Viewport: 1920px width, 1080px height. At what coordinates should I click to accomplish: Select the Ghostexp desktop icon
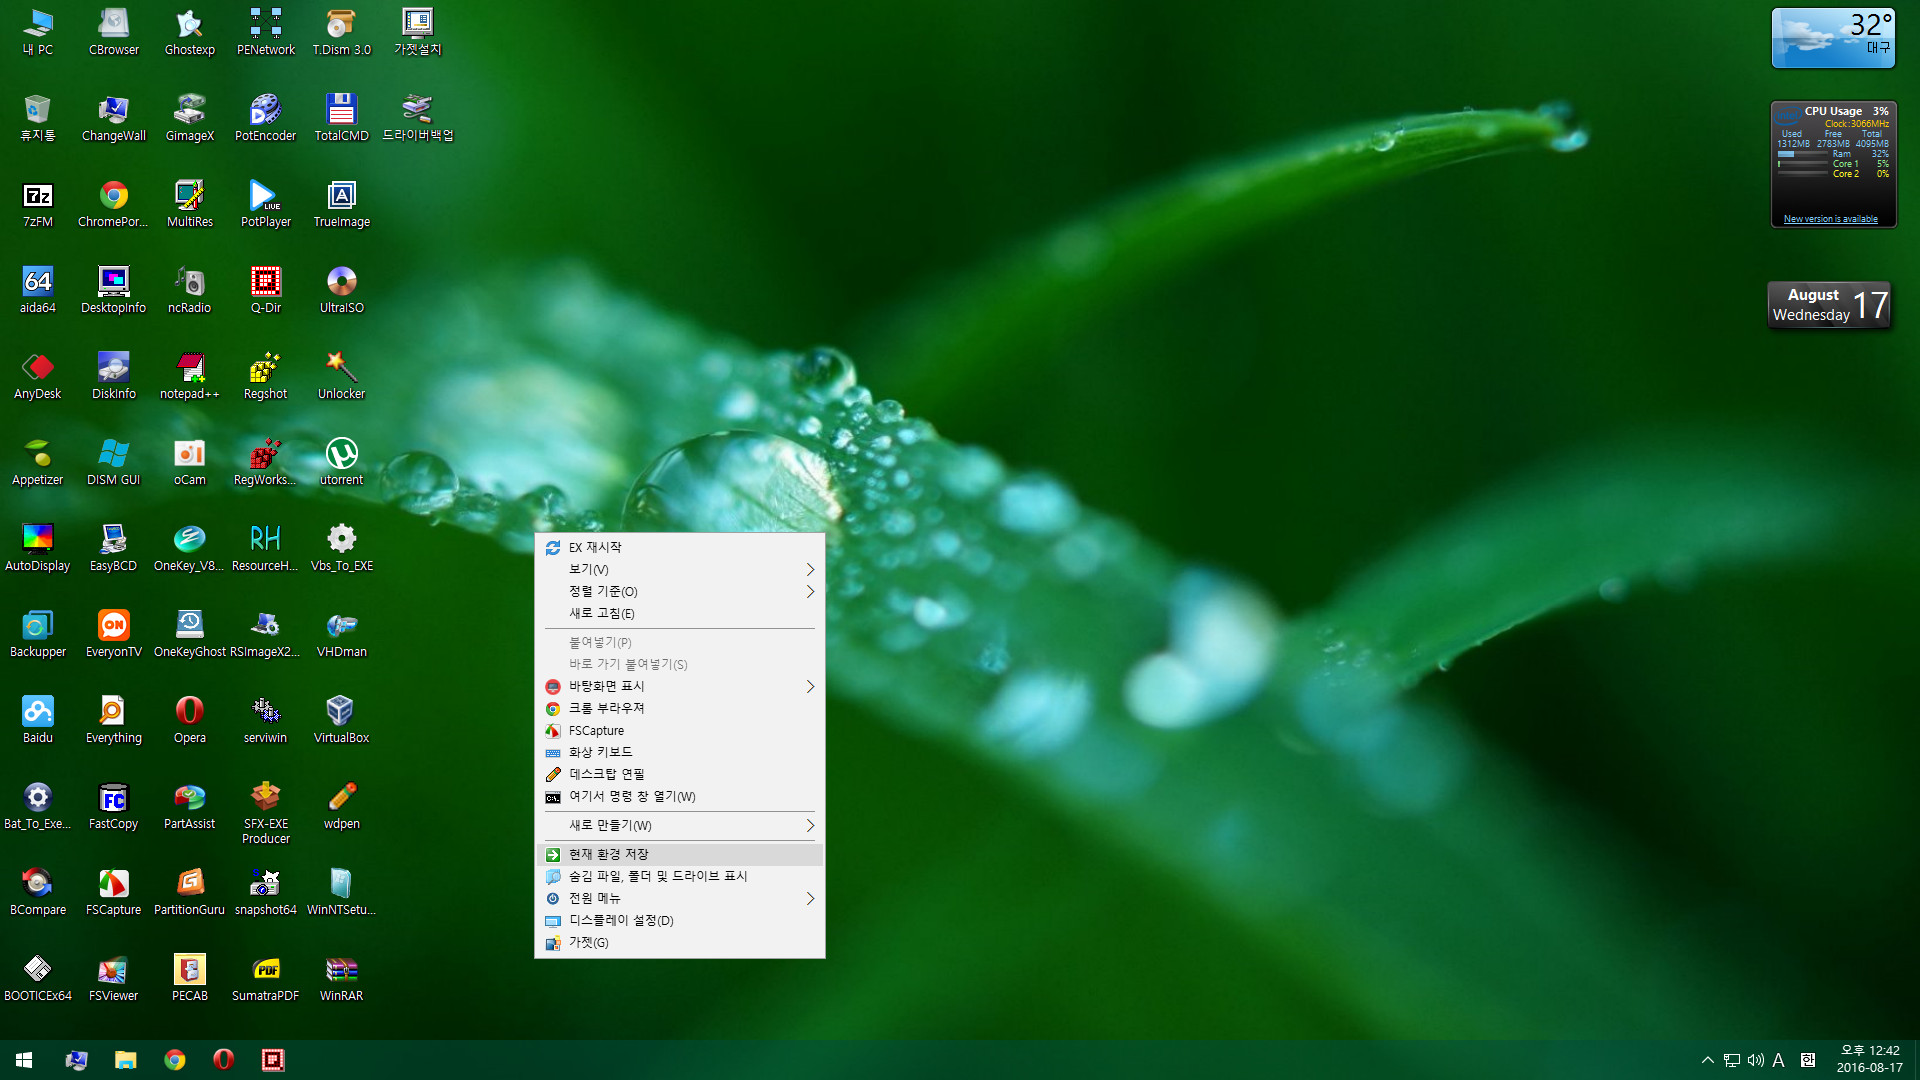[x=190, y=32]
